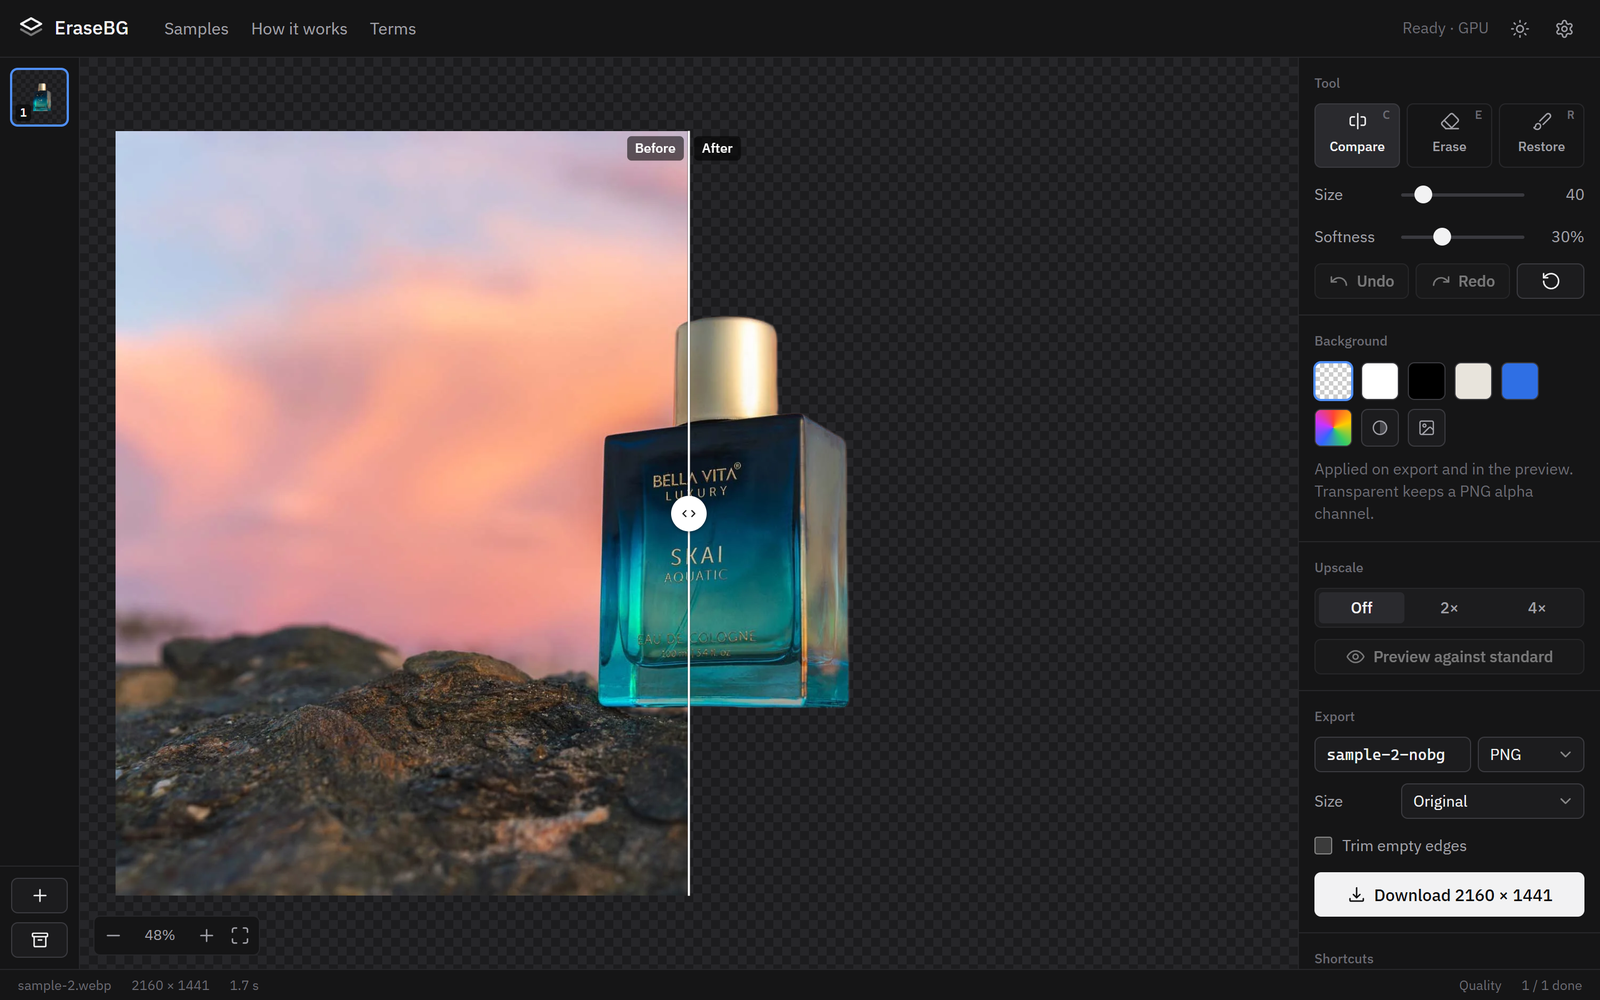Image resolution: width=1600 pixels, height=1000 pixels.
Task: Click the sample-2.webp filename in the status bar
Action: [64, 986]
